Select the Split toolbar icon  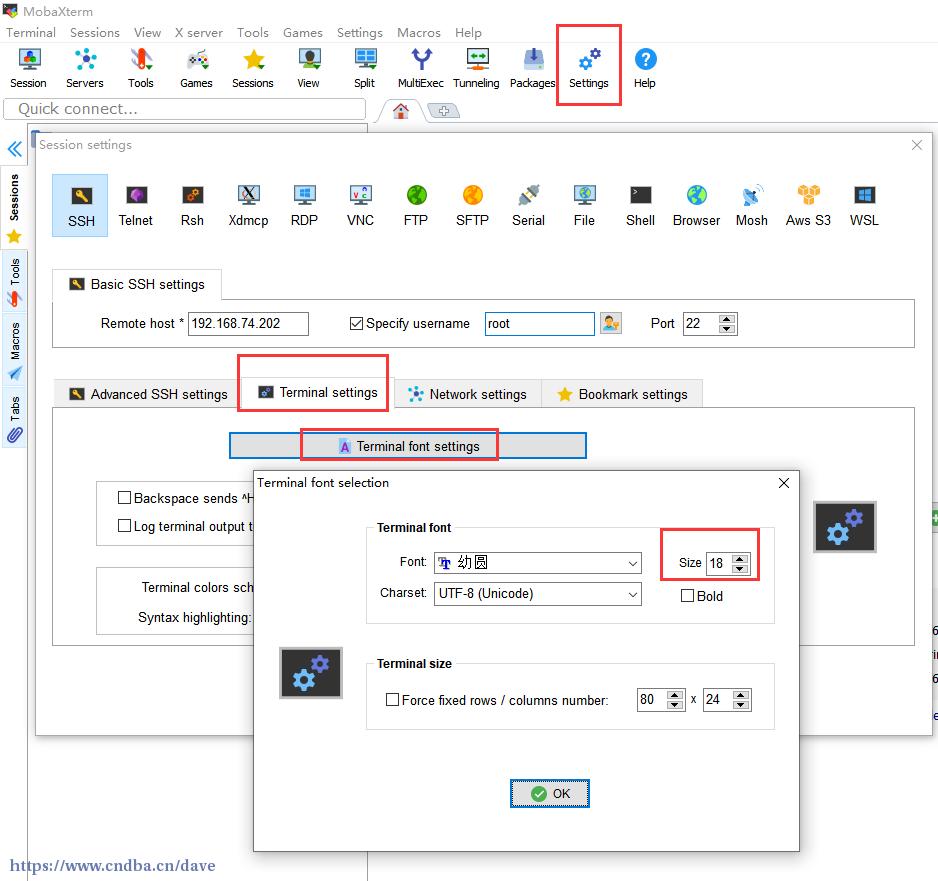coord(364,69)
